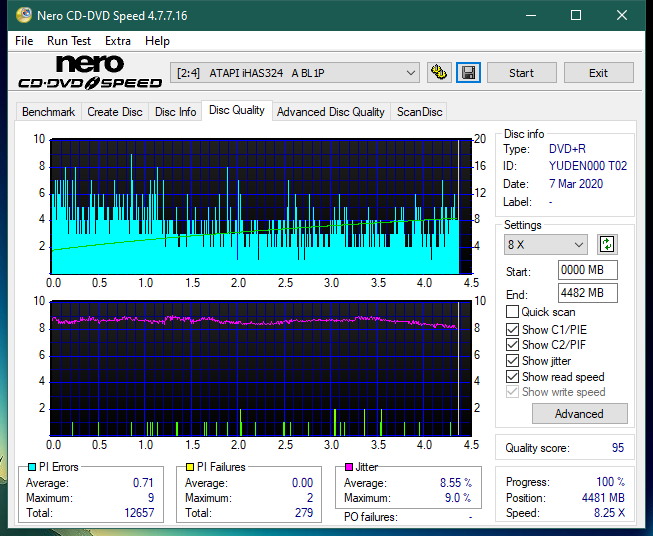Close the Nero CD-DVD Speed window
Viewport: 653px width, 536px height.
[x=622, y=15]
